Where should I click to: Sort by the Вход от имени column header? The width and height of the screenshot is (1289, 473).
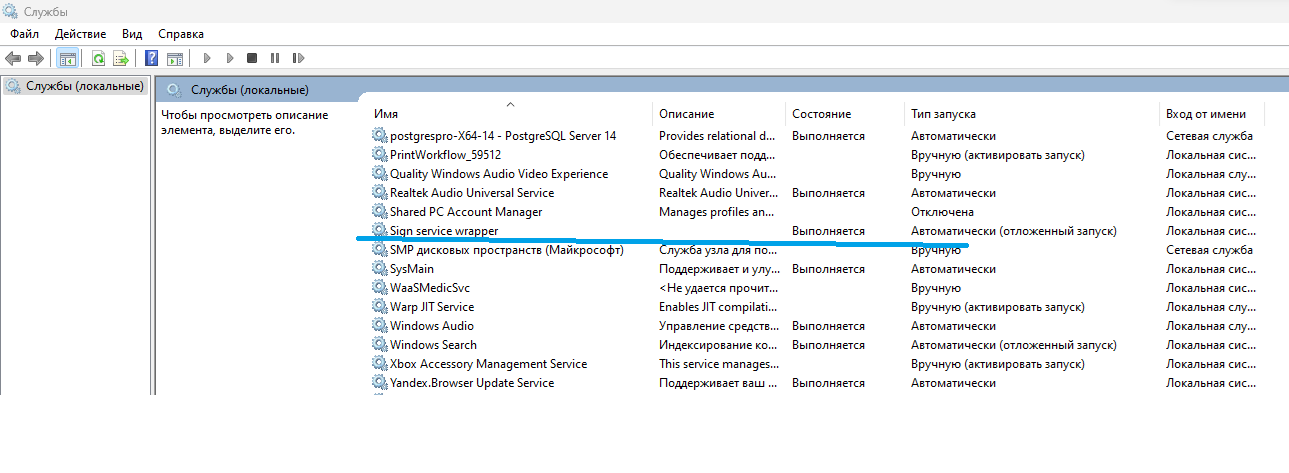pyautogui.click(x=1206, y=114)
